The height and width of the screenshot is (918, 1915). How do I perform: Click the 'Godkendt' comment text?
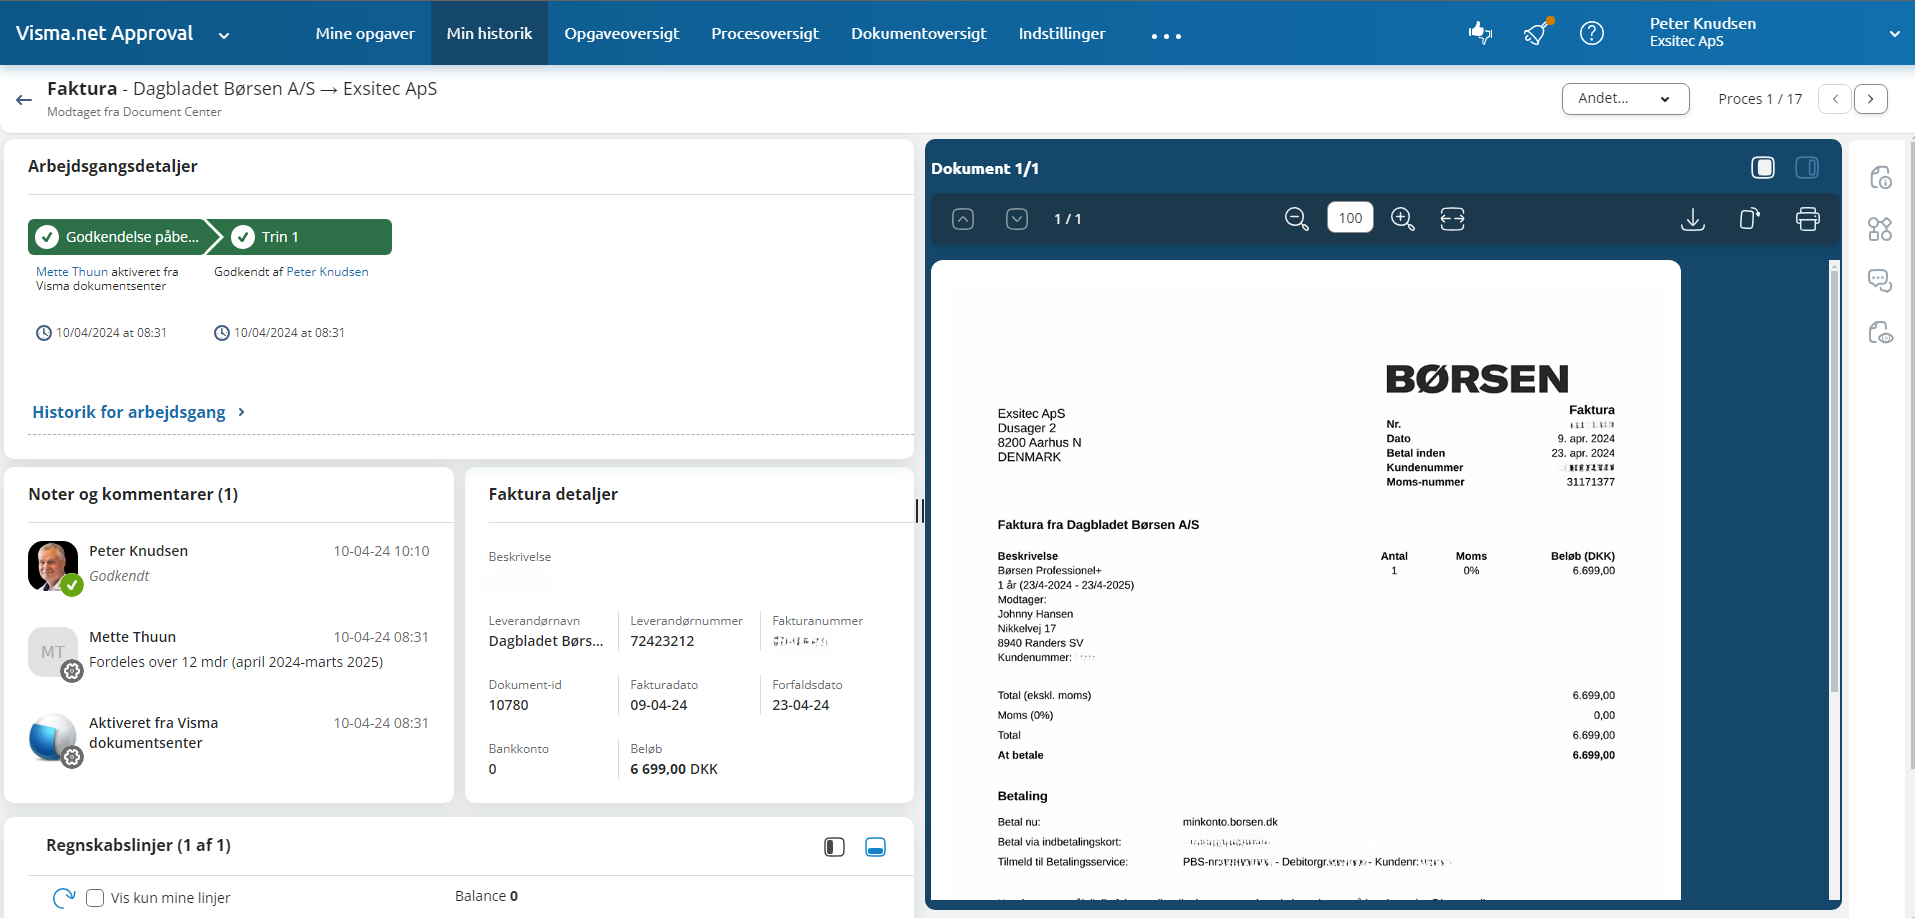tap(119, 576)
